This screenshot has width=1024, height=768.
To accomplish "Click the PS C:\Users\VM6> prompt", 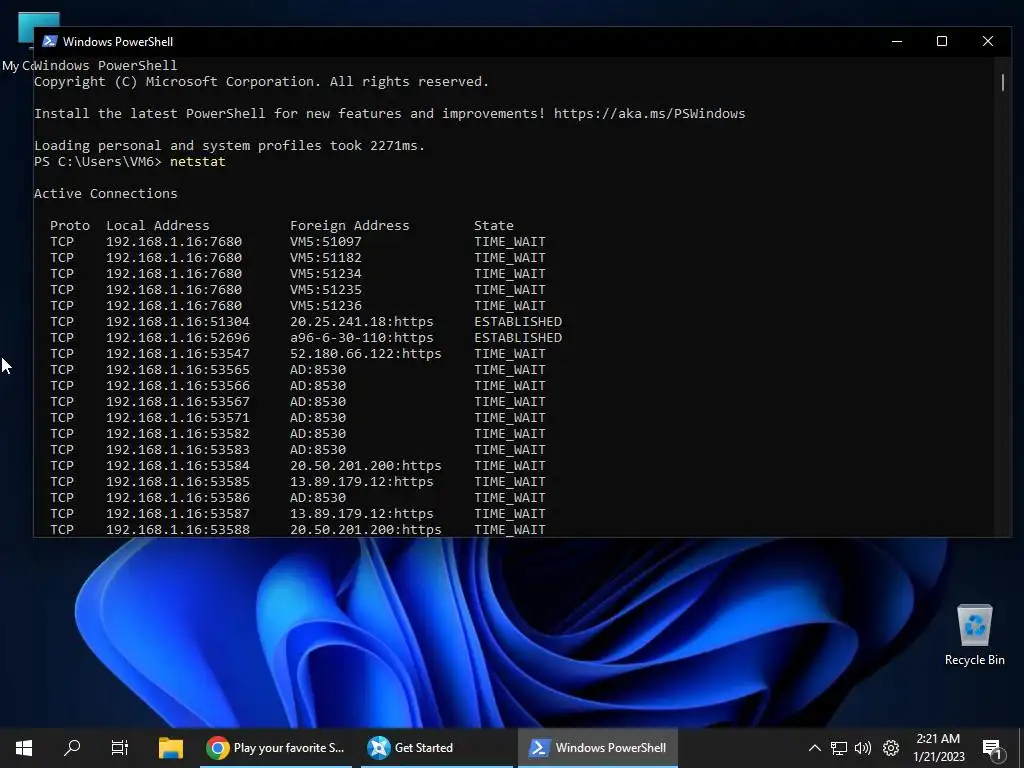I will pos(98,161).
